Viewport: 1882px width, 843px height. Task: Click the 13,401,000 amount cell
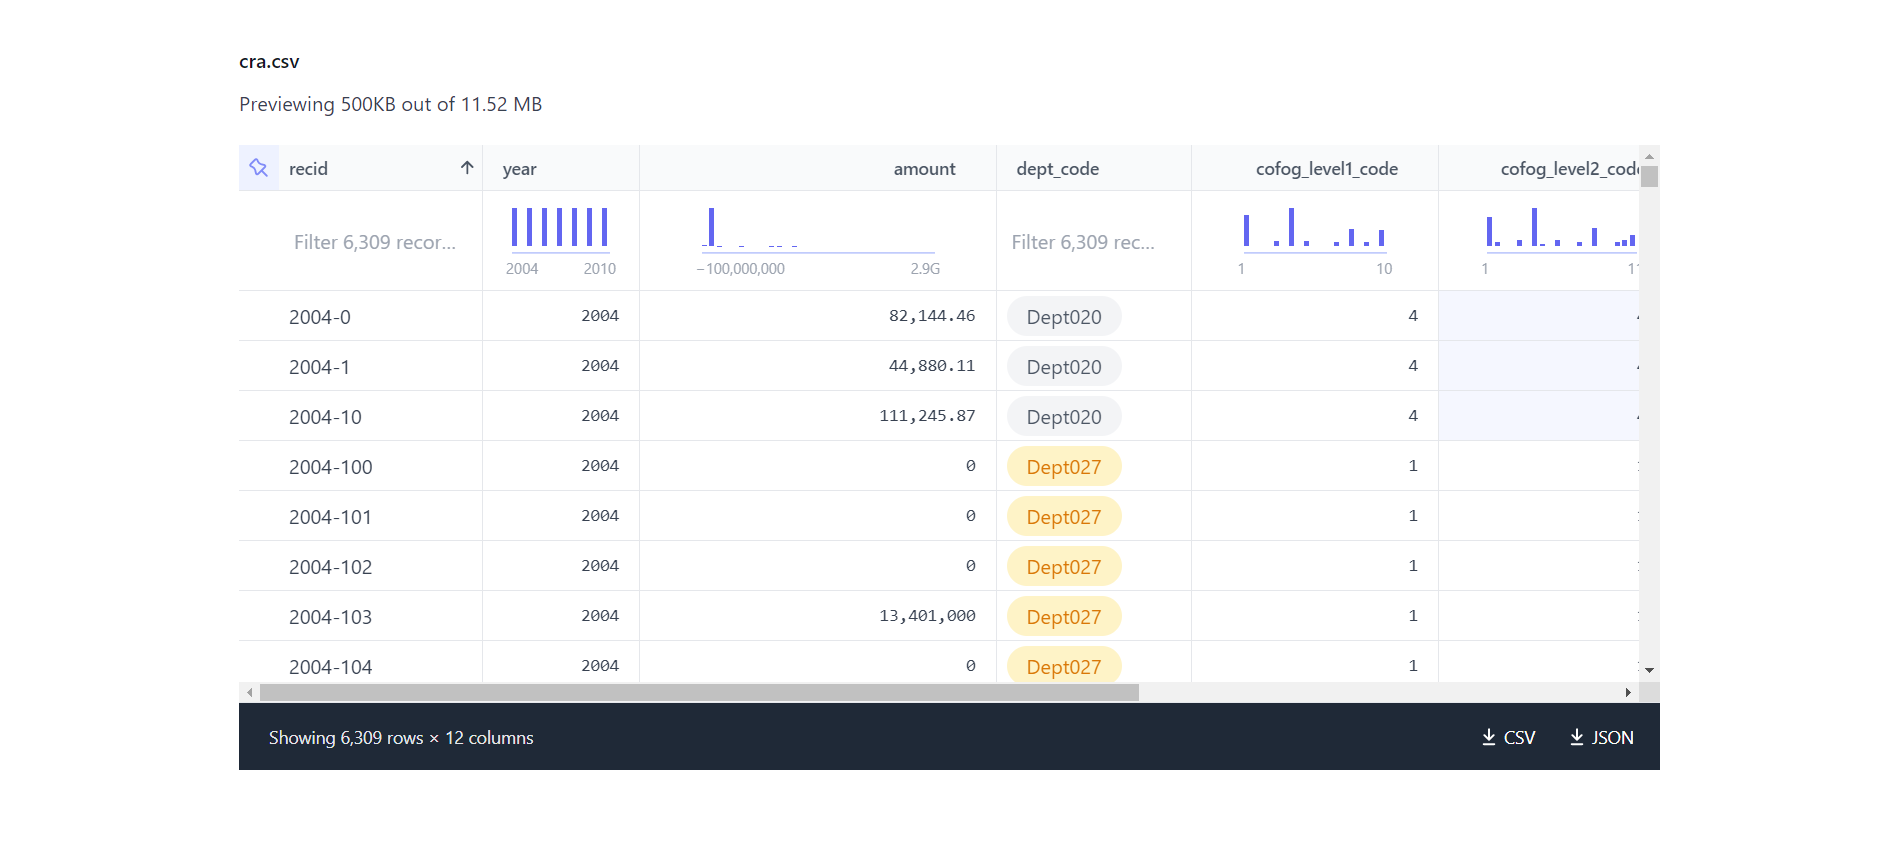[x=927, y=616]
